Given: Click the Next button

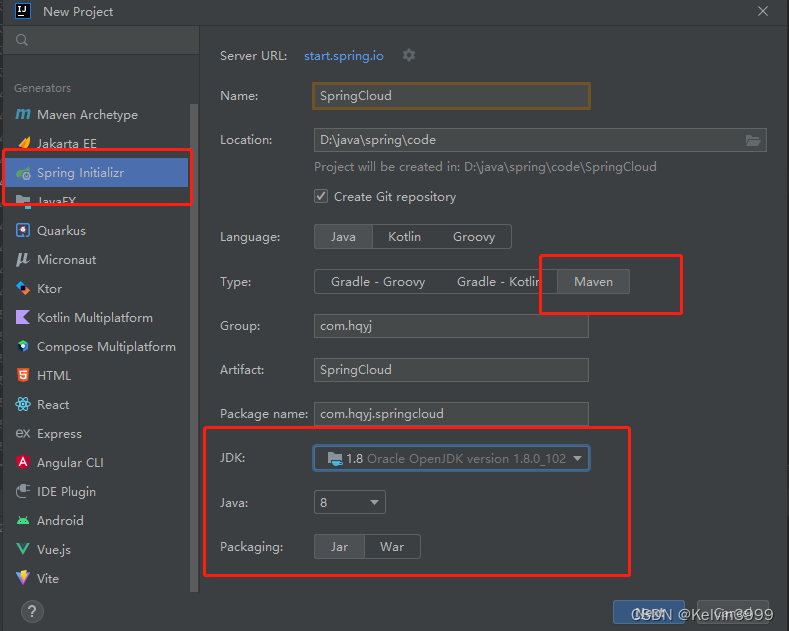Looking at the screenshot, I should point(649,612).
